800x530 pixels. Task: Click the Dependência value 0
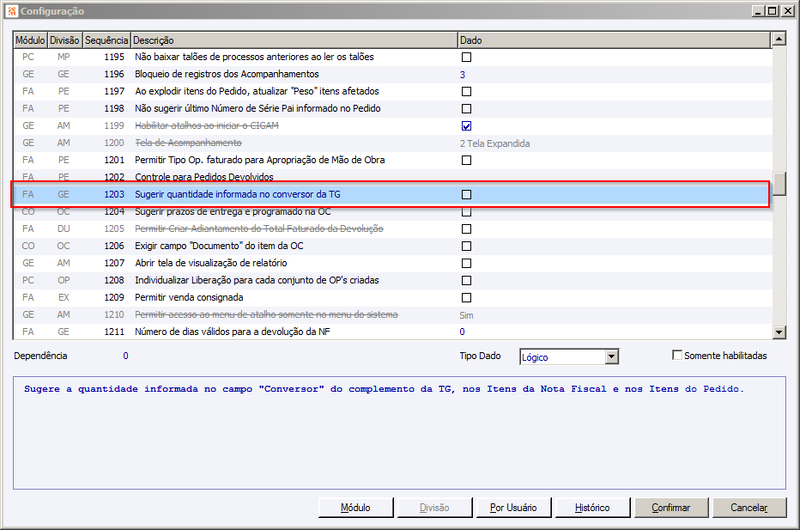[126, 356]
